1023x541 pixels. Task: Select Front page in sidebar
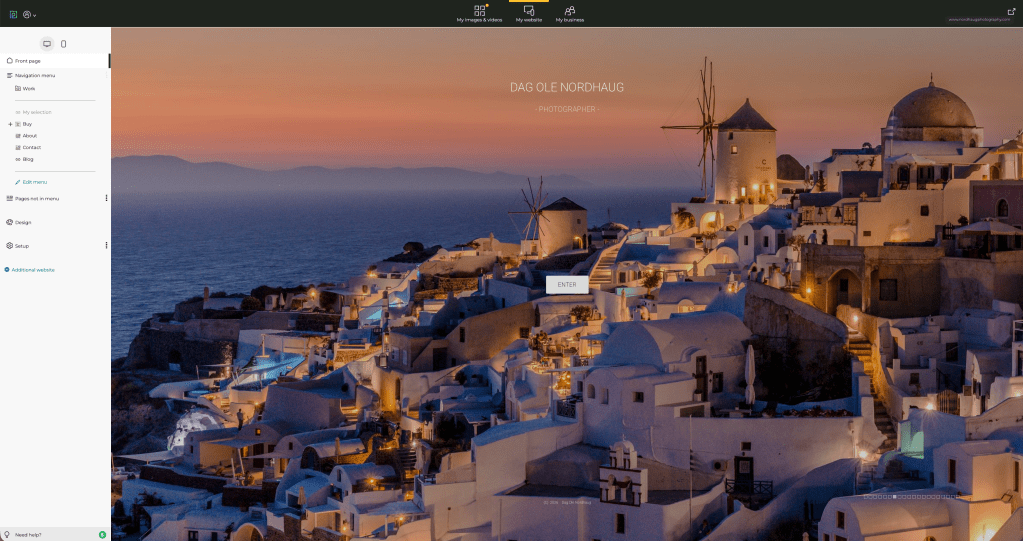click(55, 61)
